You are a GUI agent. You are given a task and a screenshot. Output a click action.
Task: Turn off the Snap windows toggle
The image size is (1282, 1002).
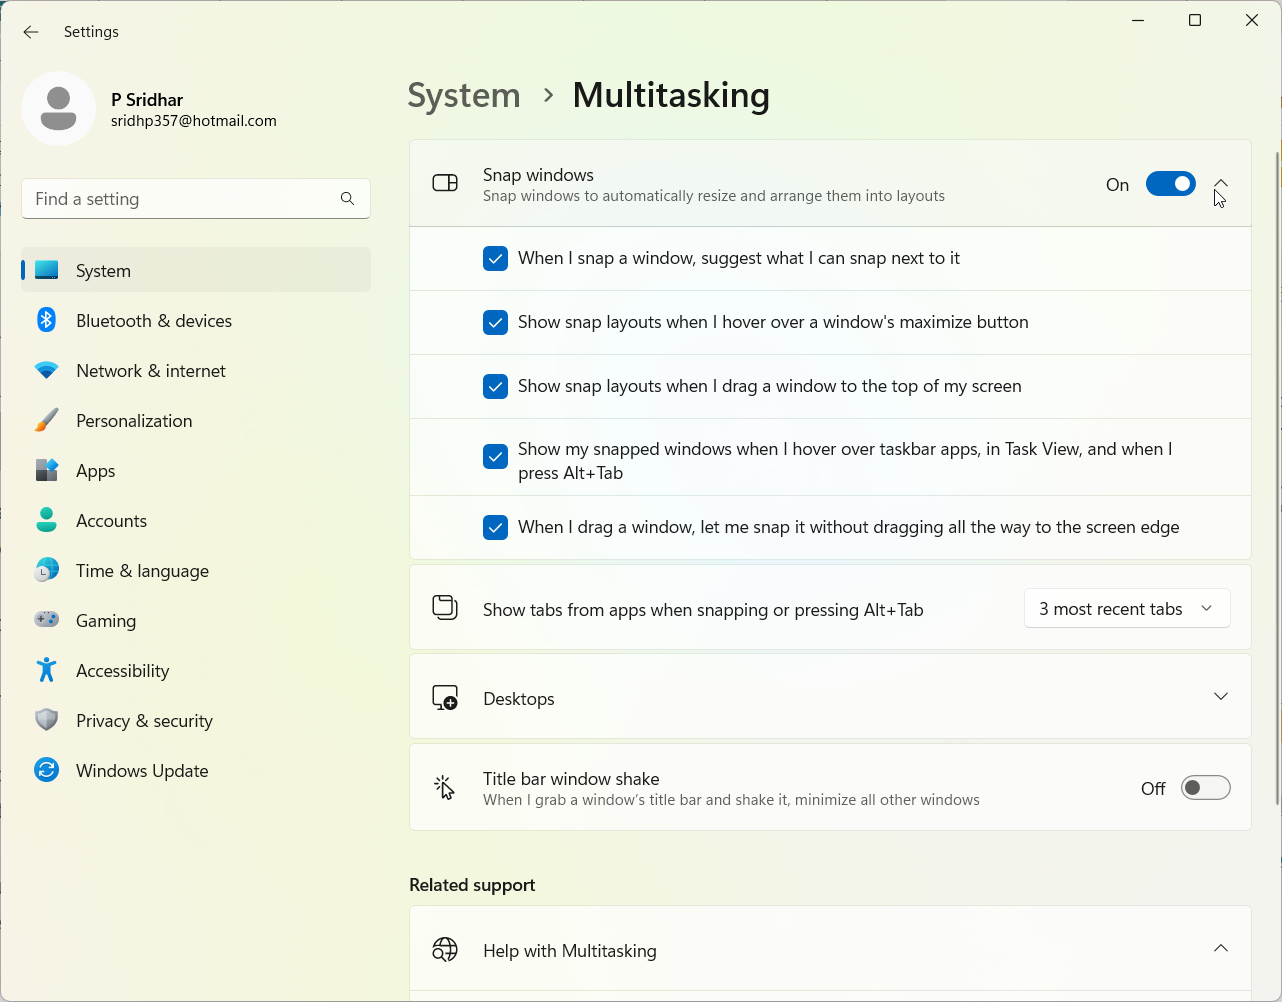pyautogui.click(x=1171, y=184)
